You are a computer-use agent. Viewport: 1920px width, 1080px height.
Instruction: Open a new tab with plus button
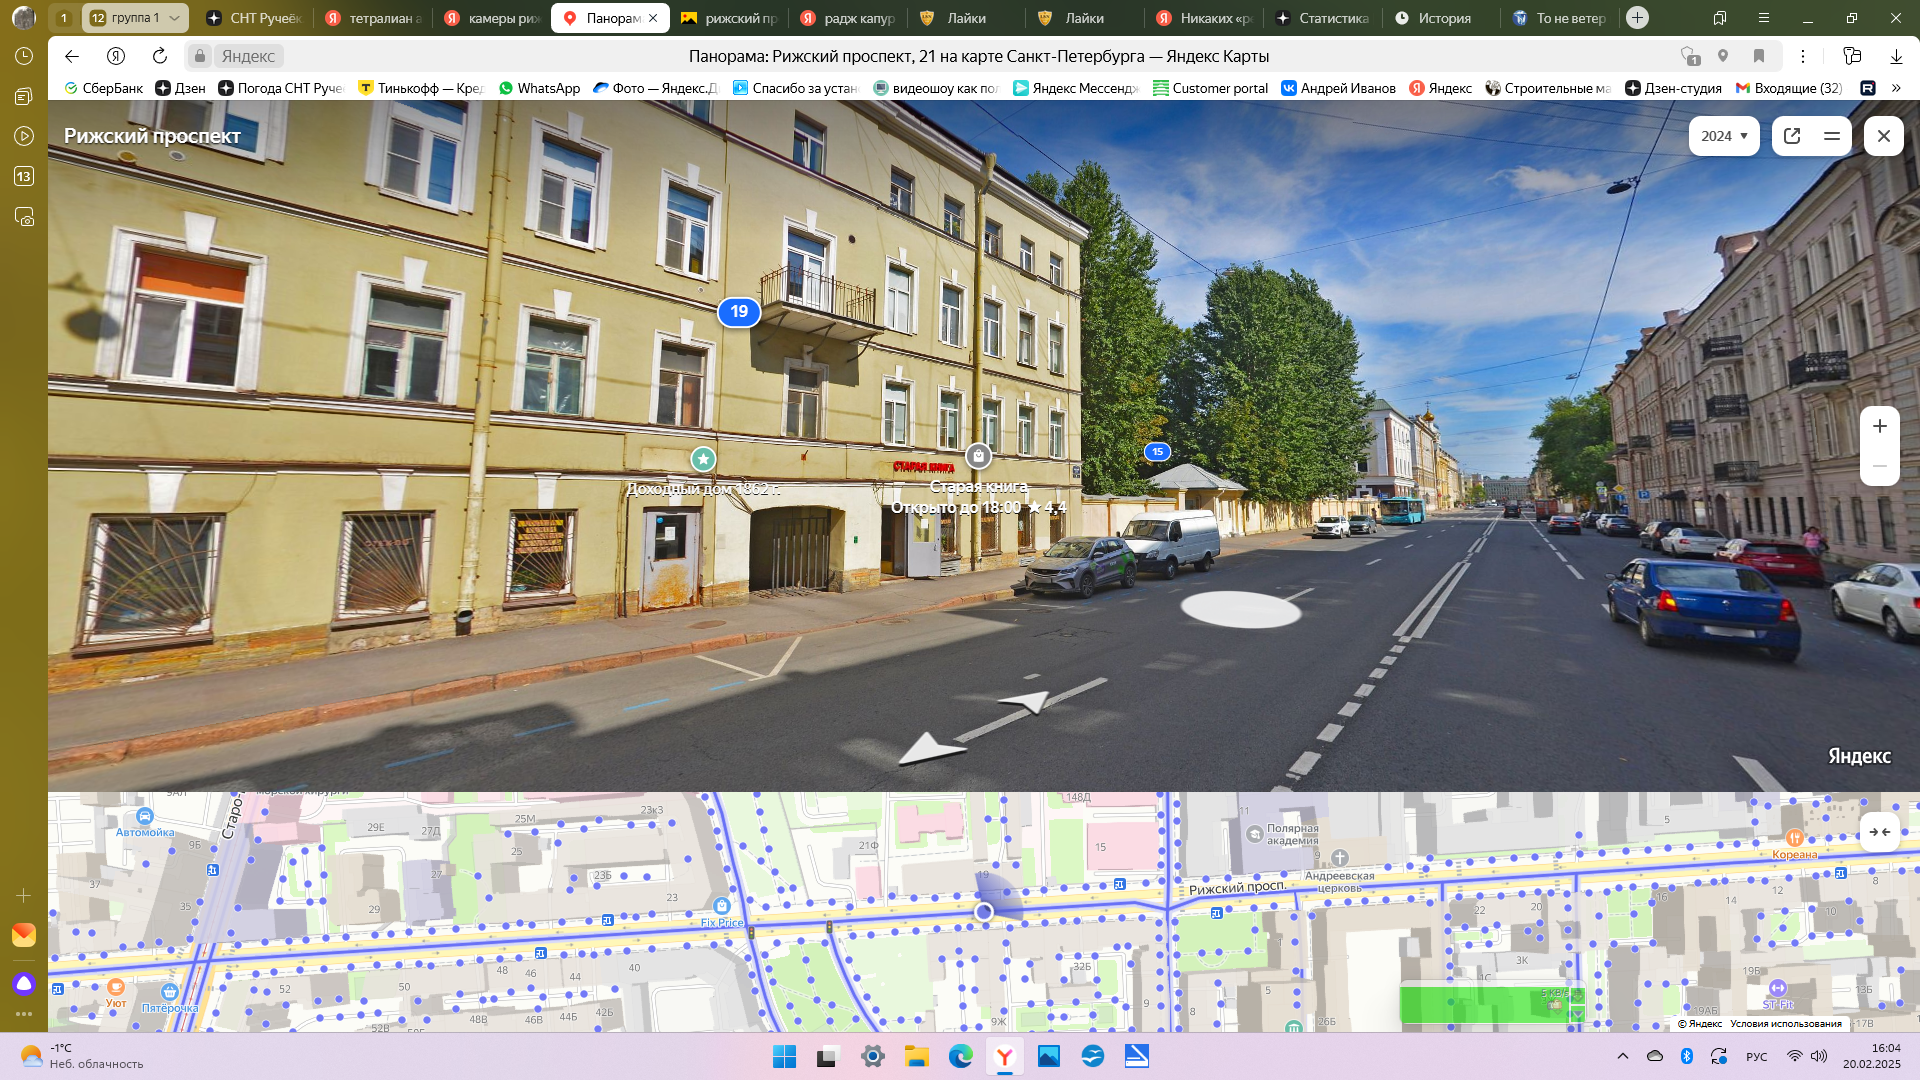point(1637,18)
